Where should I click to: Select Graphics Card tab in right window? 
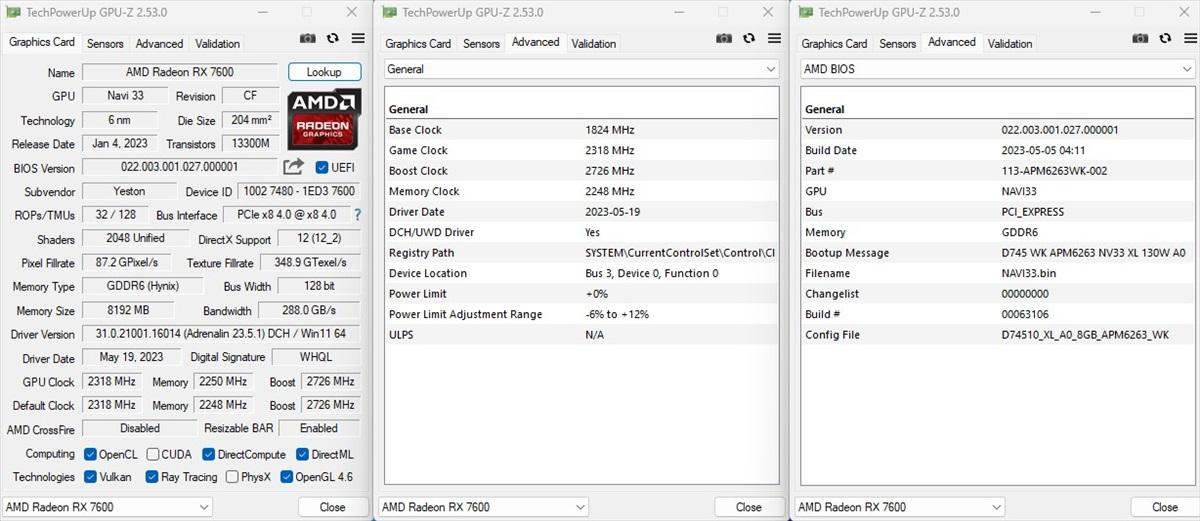pyautogui.click(x=834, y=44)
